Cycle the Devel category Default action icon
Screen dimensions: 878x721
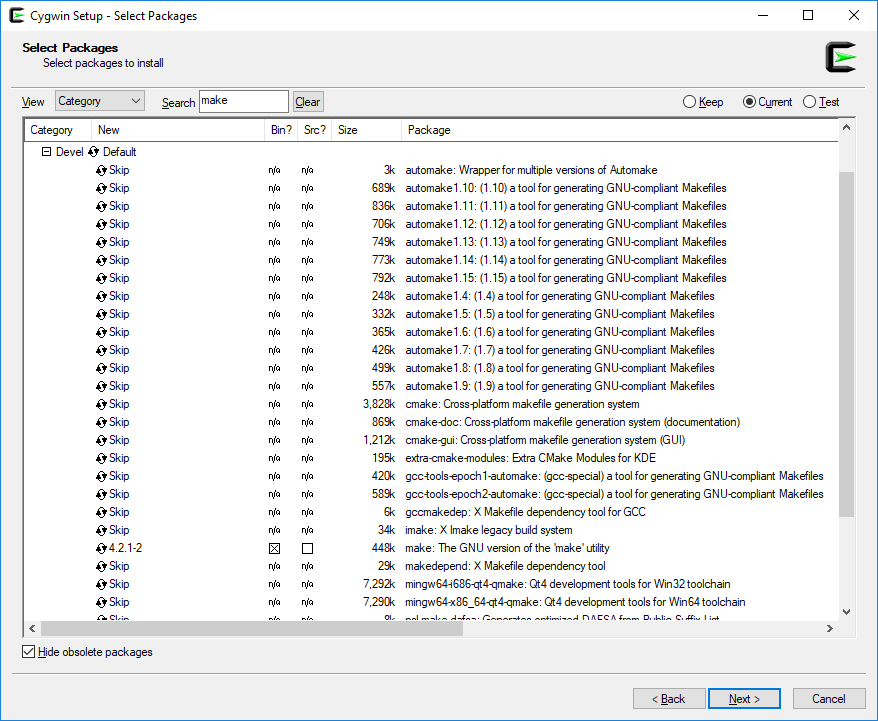tap(94, 152)
